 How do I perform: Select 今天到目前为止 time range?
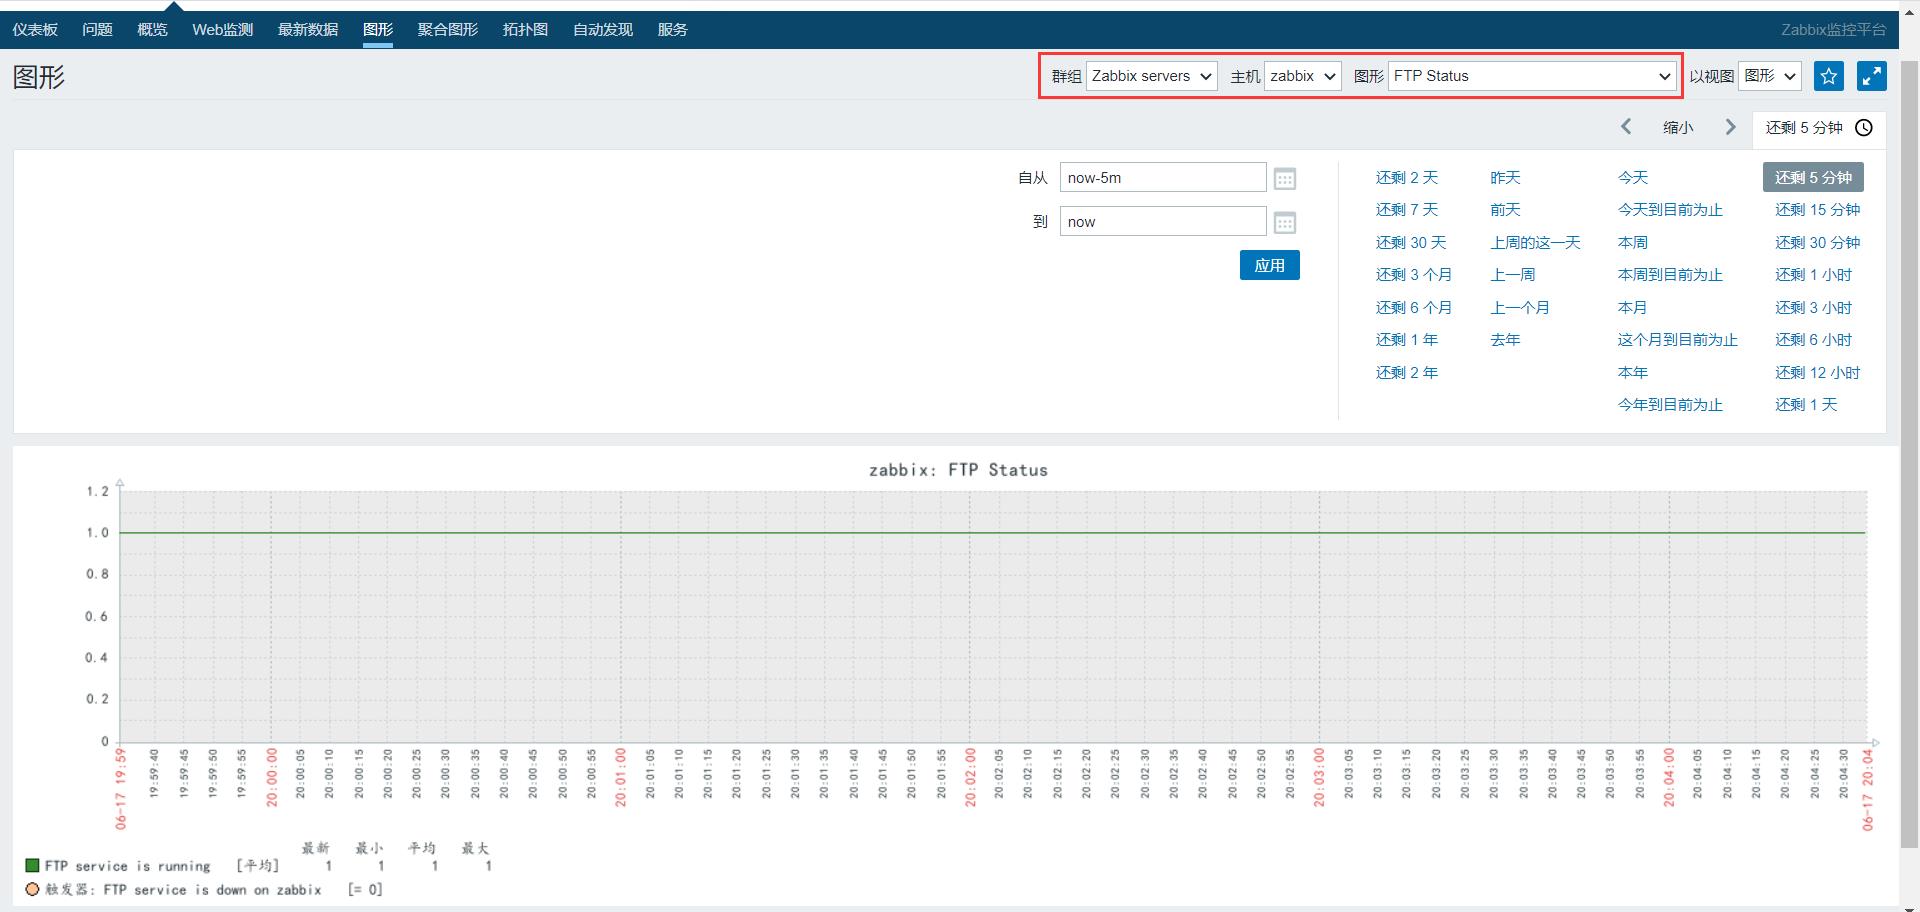(1670, 210)
